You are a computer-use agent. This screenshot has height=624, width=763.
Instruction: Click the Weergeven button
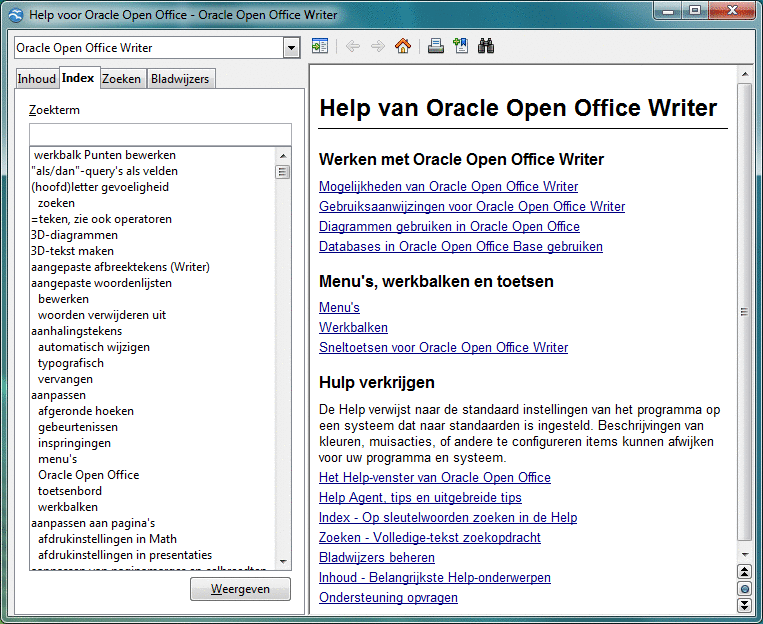click(240, 589)
